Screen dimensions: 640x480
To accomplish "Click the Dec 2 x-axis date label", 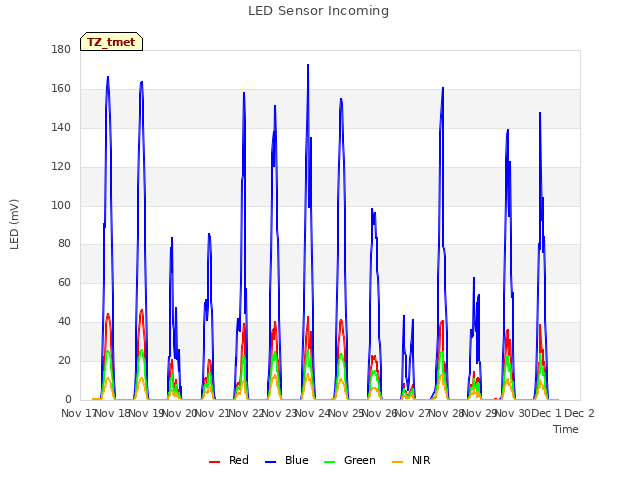I will (579, 413).
